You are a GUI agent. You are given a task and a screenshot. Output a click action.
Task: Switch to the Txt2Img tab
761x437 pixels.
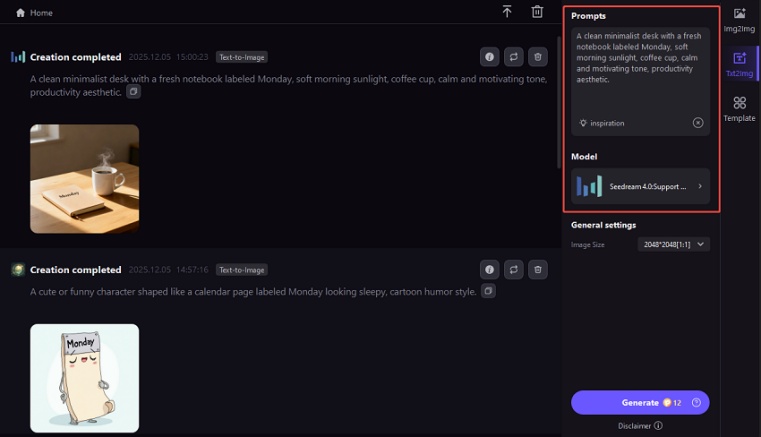[x=739, y=65]
